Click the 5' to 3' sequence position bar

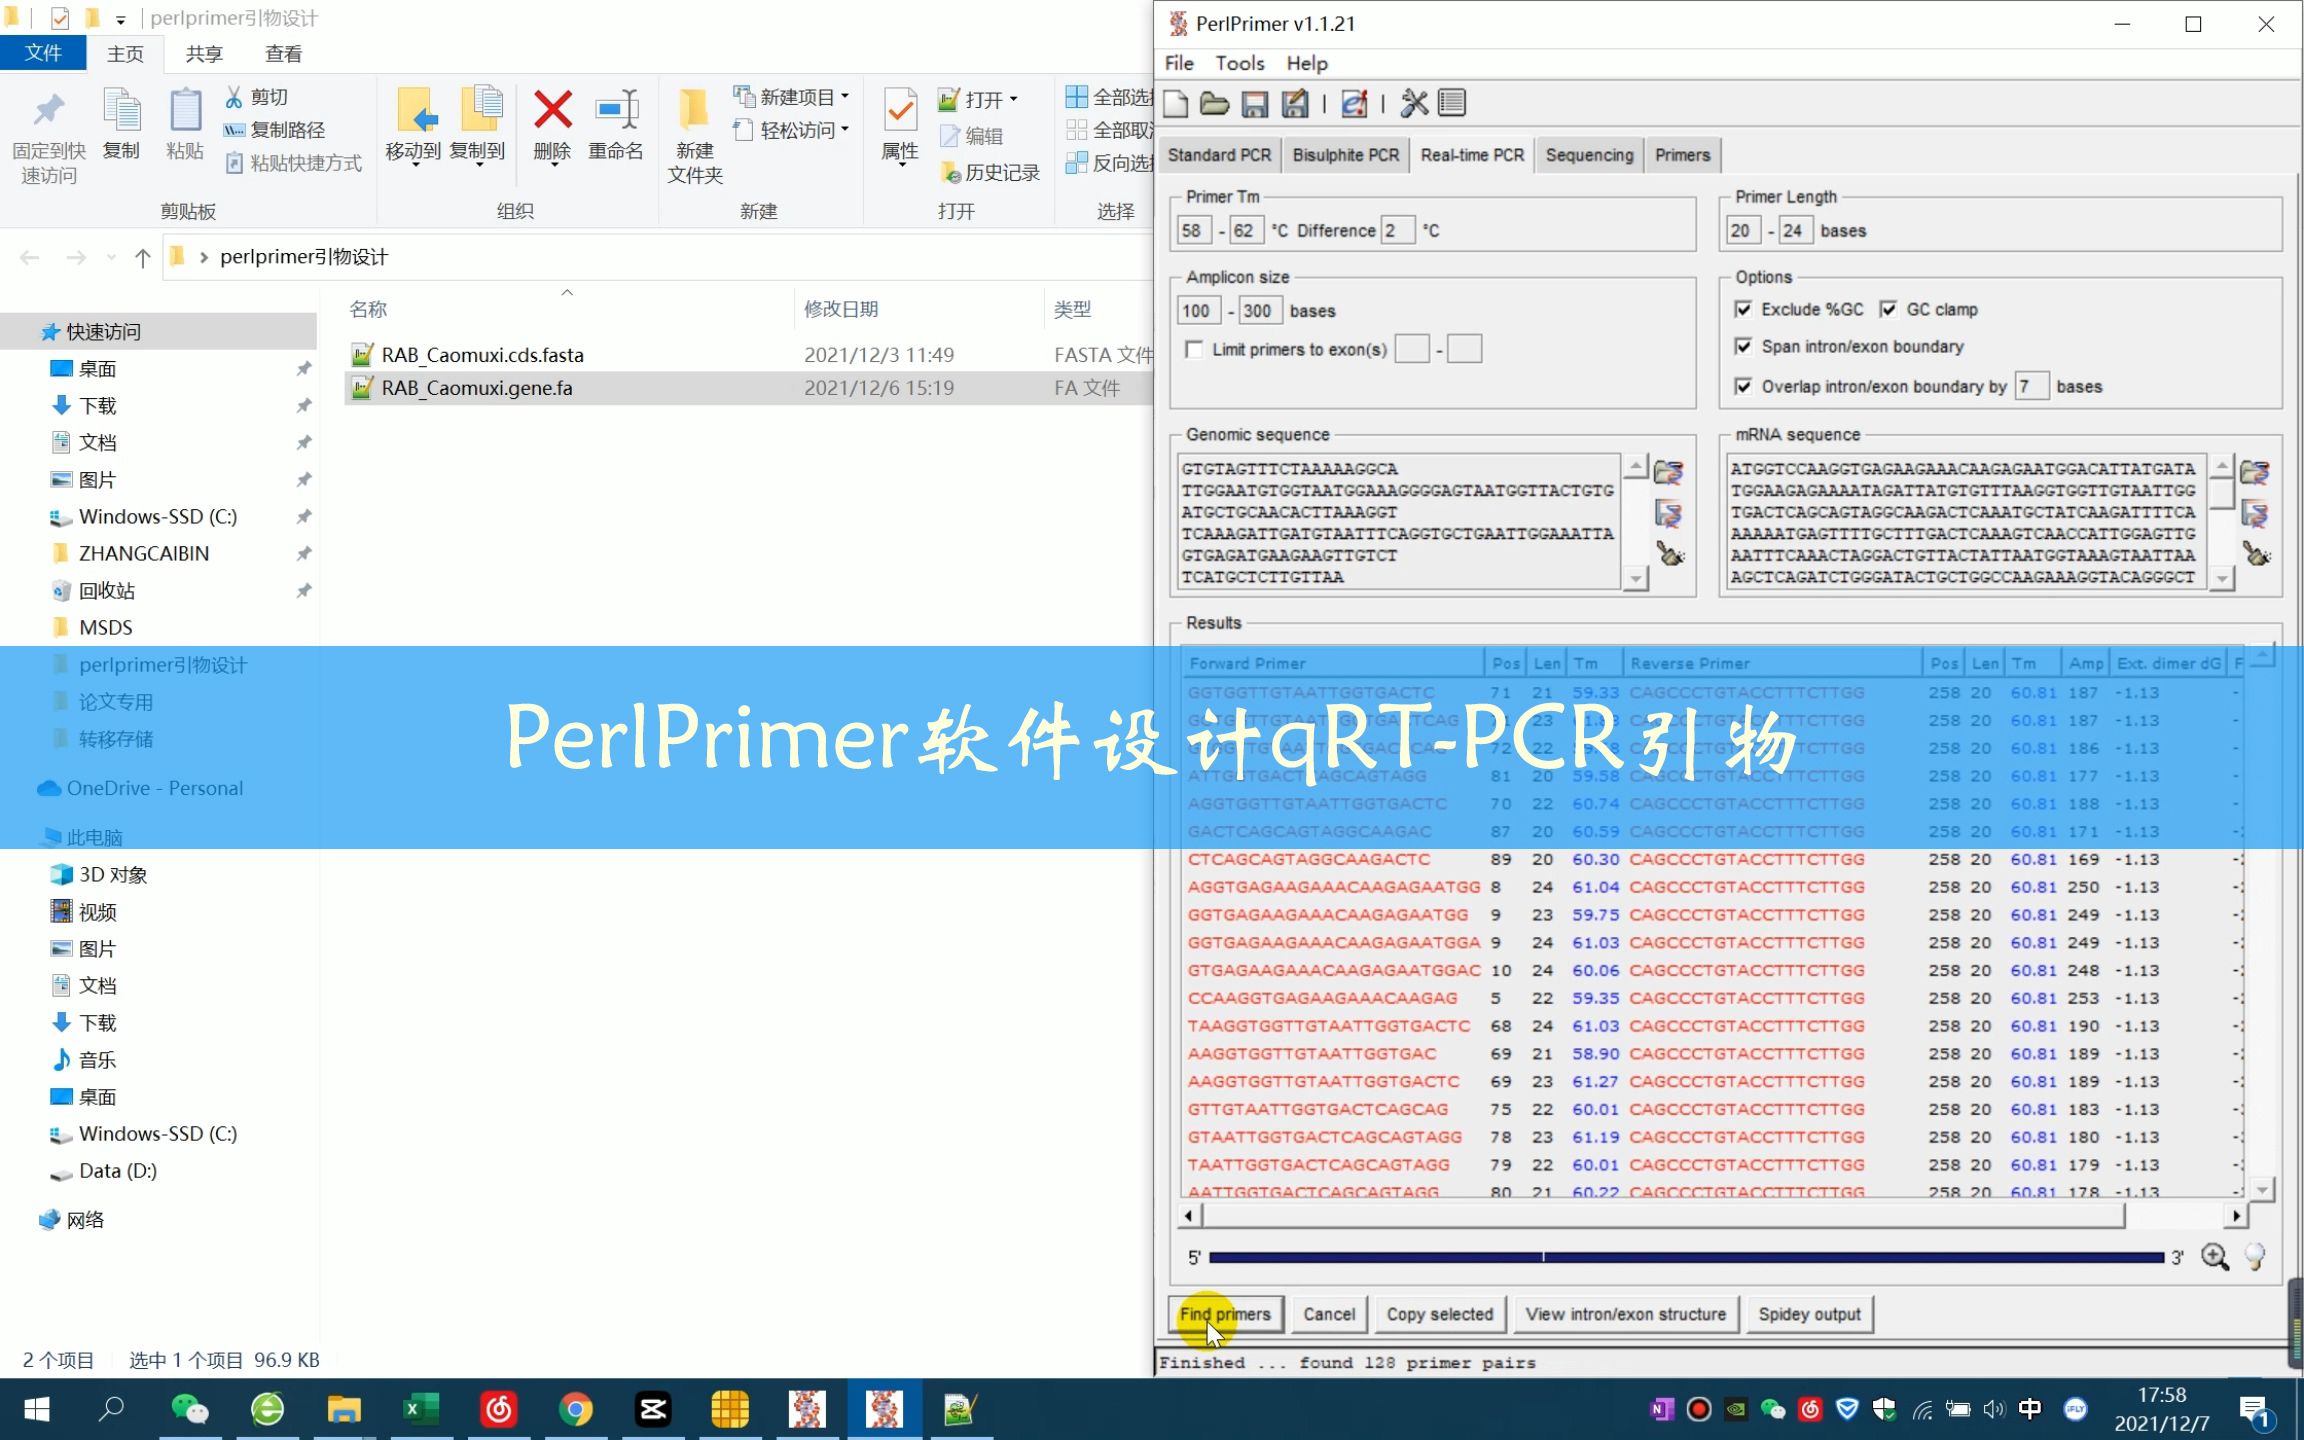[x=1686, y=1257]
